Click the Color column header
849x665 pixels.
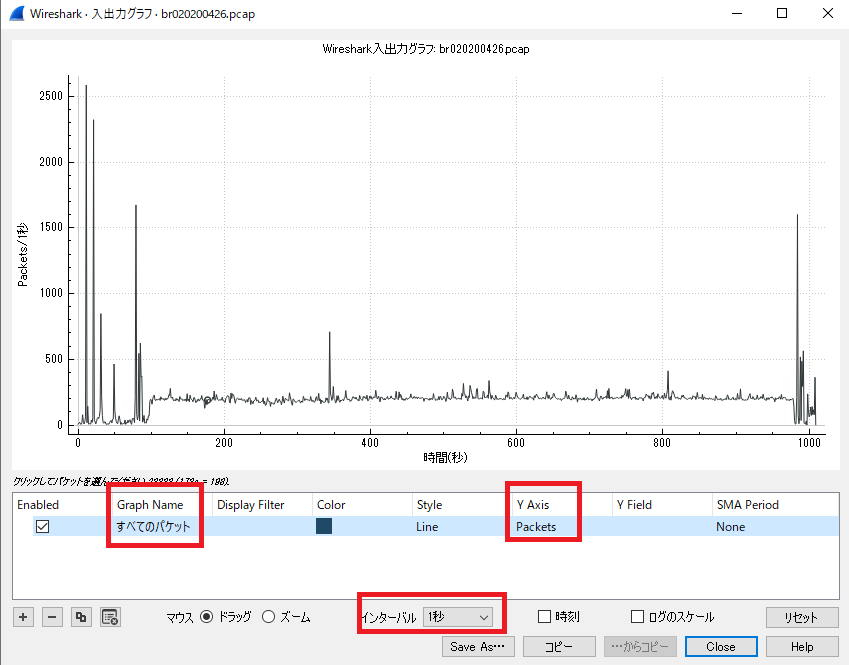pyautogui.click(x=362, y=505)
